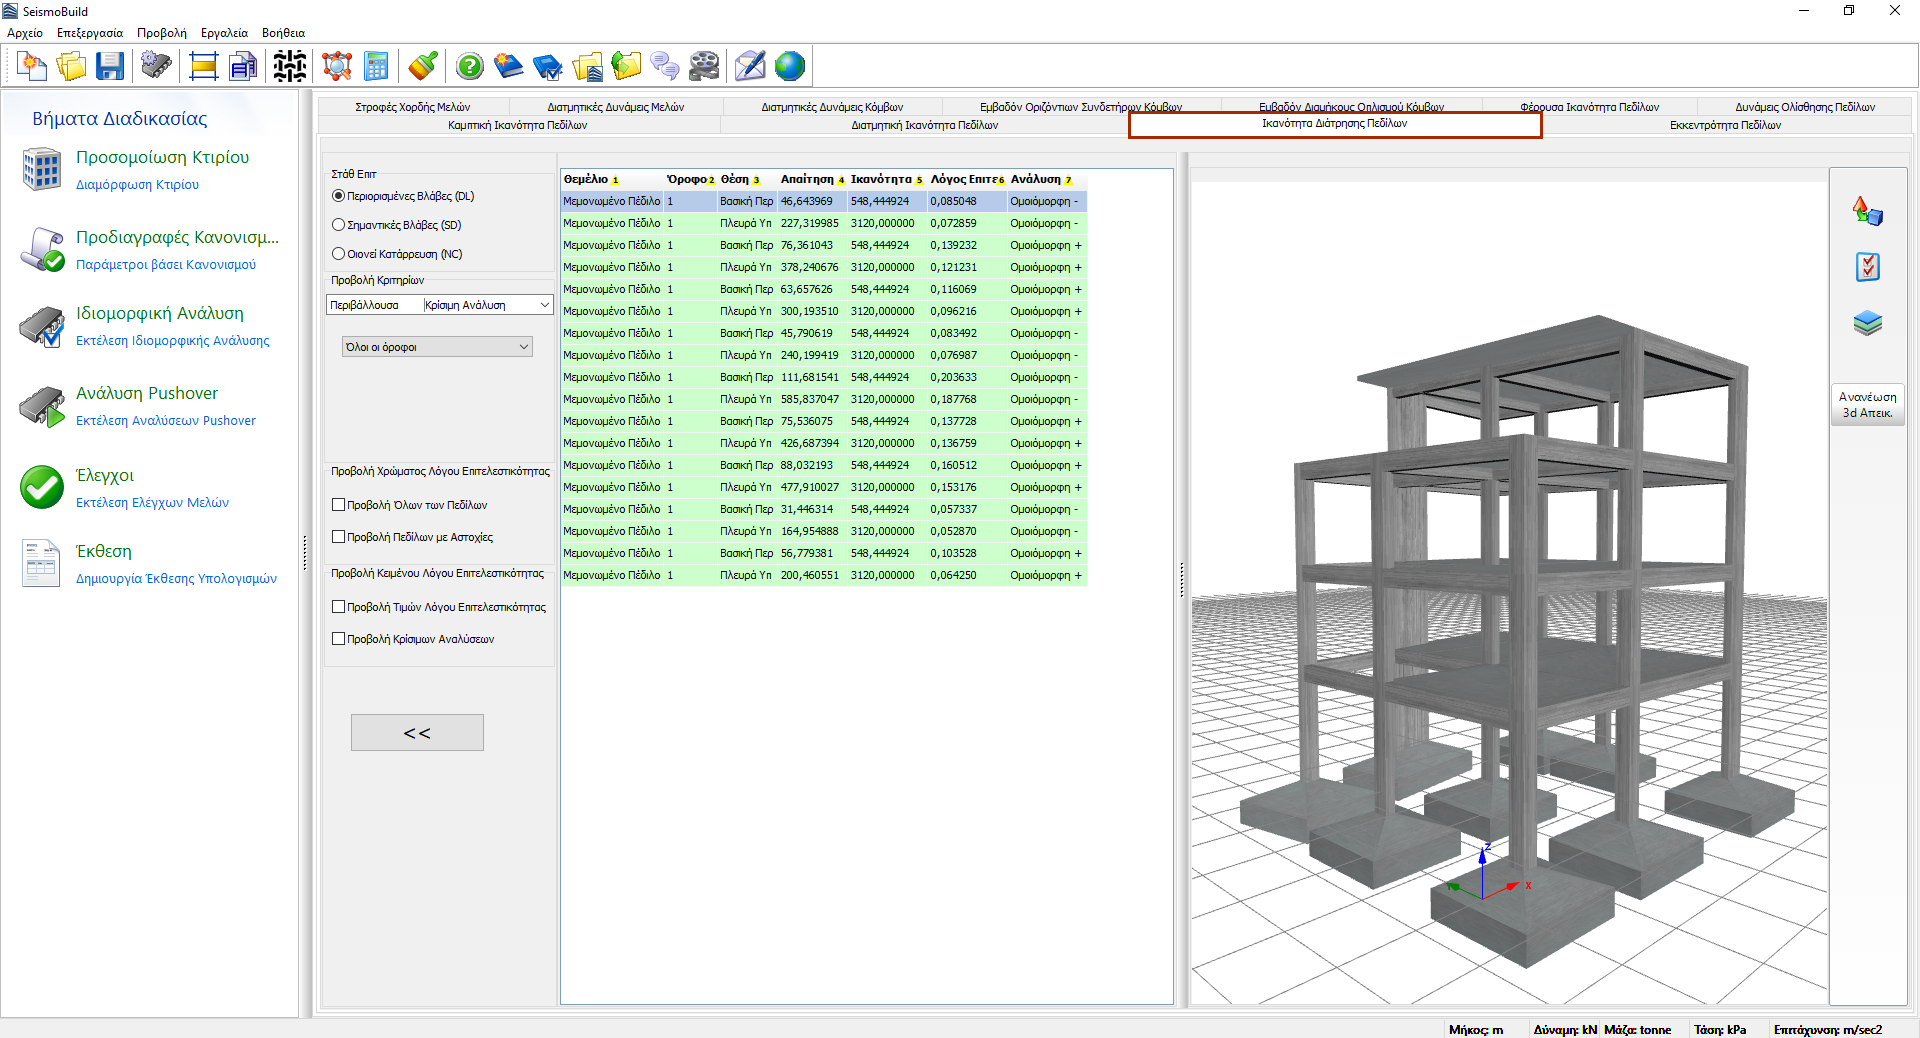Click the globe icon in the toolbar
The width and height of the screenshot is (1920, 1038).
pos(789,66)
